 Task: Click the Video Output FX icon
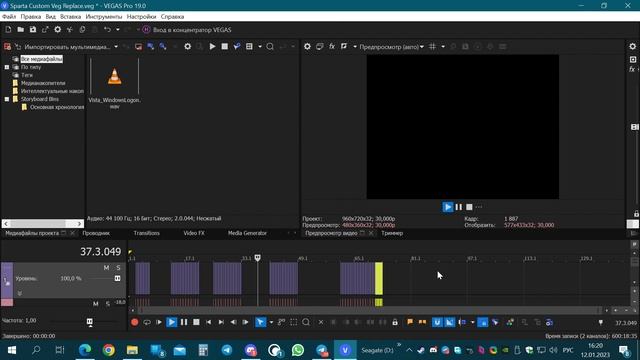[332, 47]
